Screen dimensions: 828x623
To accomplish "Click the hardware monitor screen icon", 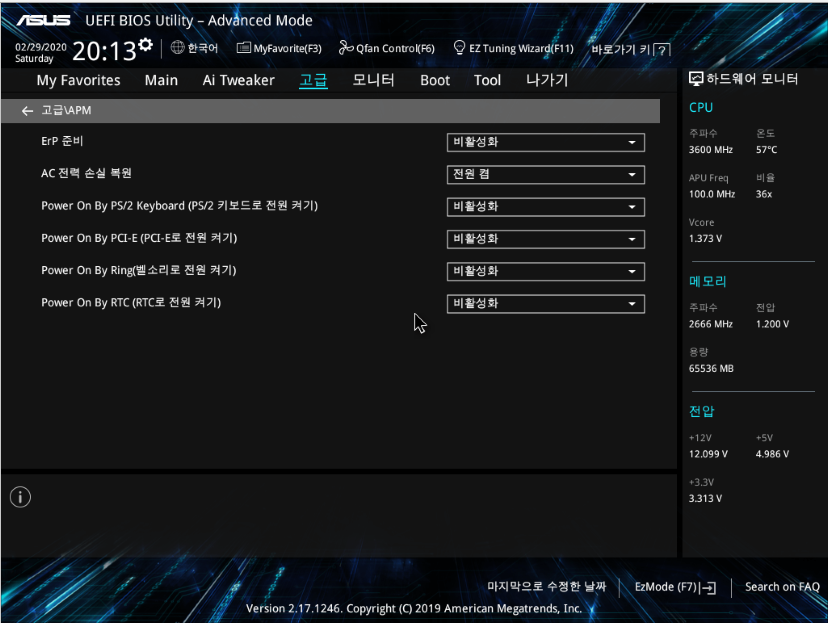I will 696,79.
